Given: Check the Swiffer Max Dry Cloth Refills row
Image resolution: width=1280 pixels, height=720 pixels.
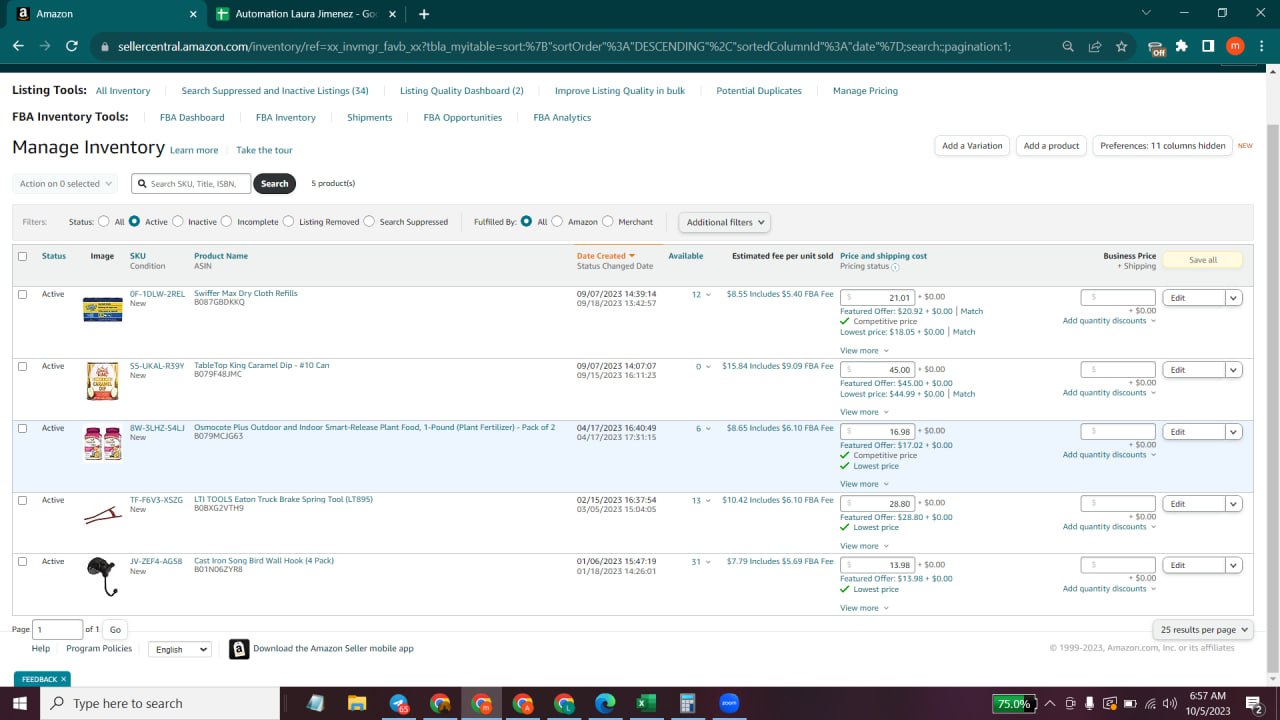Looking at the screenshot, I should click(23, 294).
